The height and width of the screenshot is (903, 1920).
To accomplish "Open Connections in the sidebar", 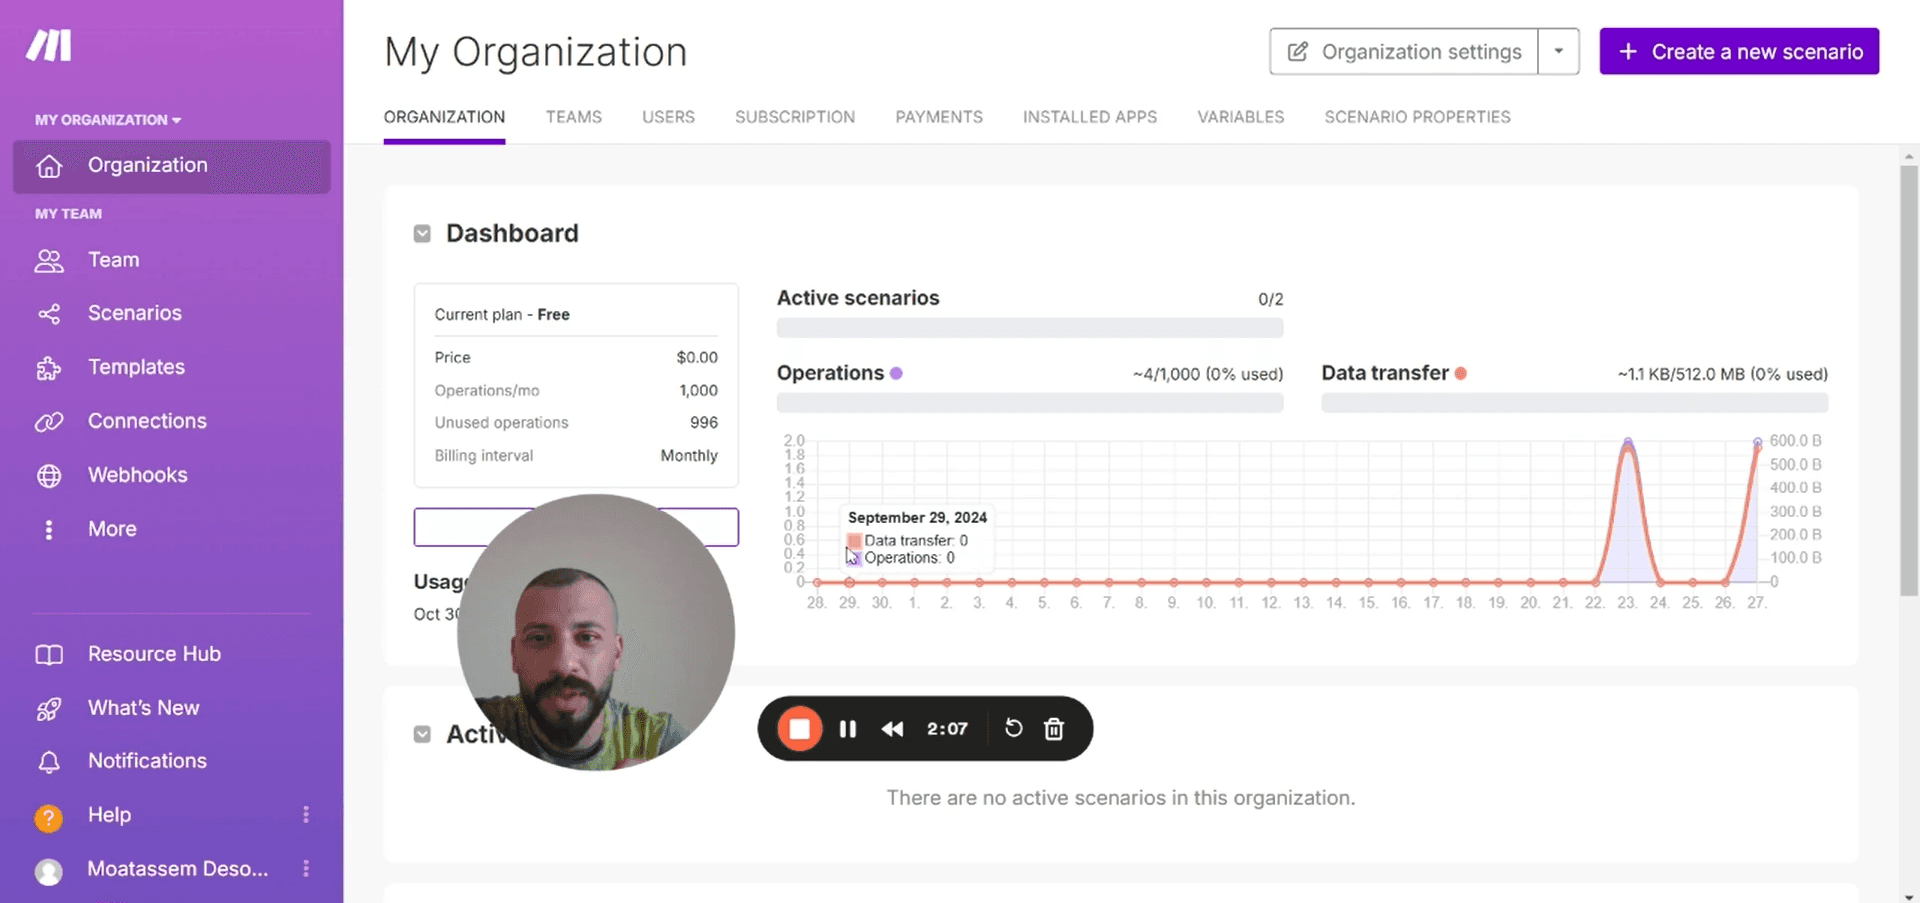I will pyautogui.click(x=147, y=422).
